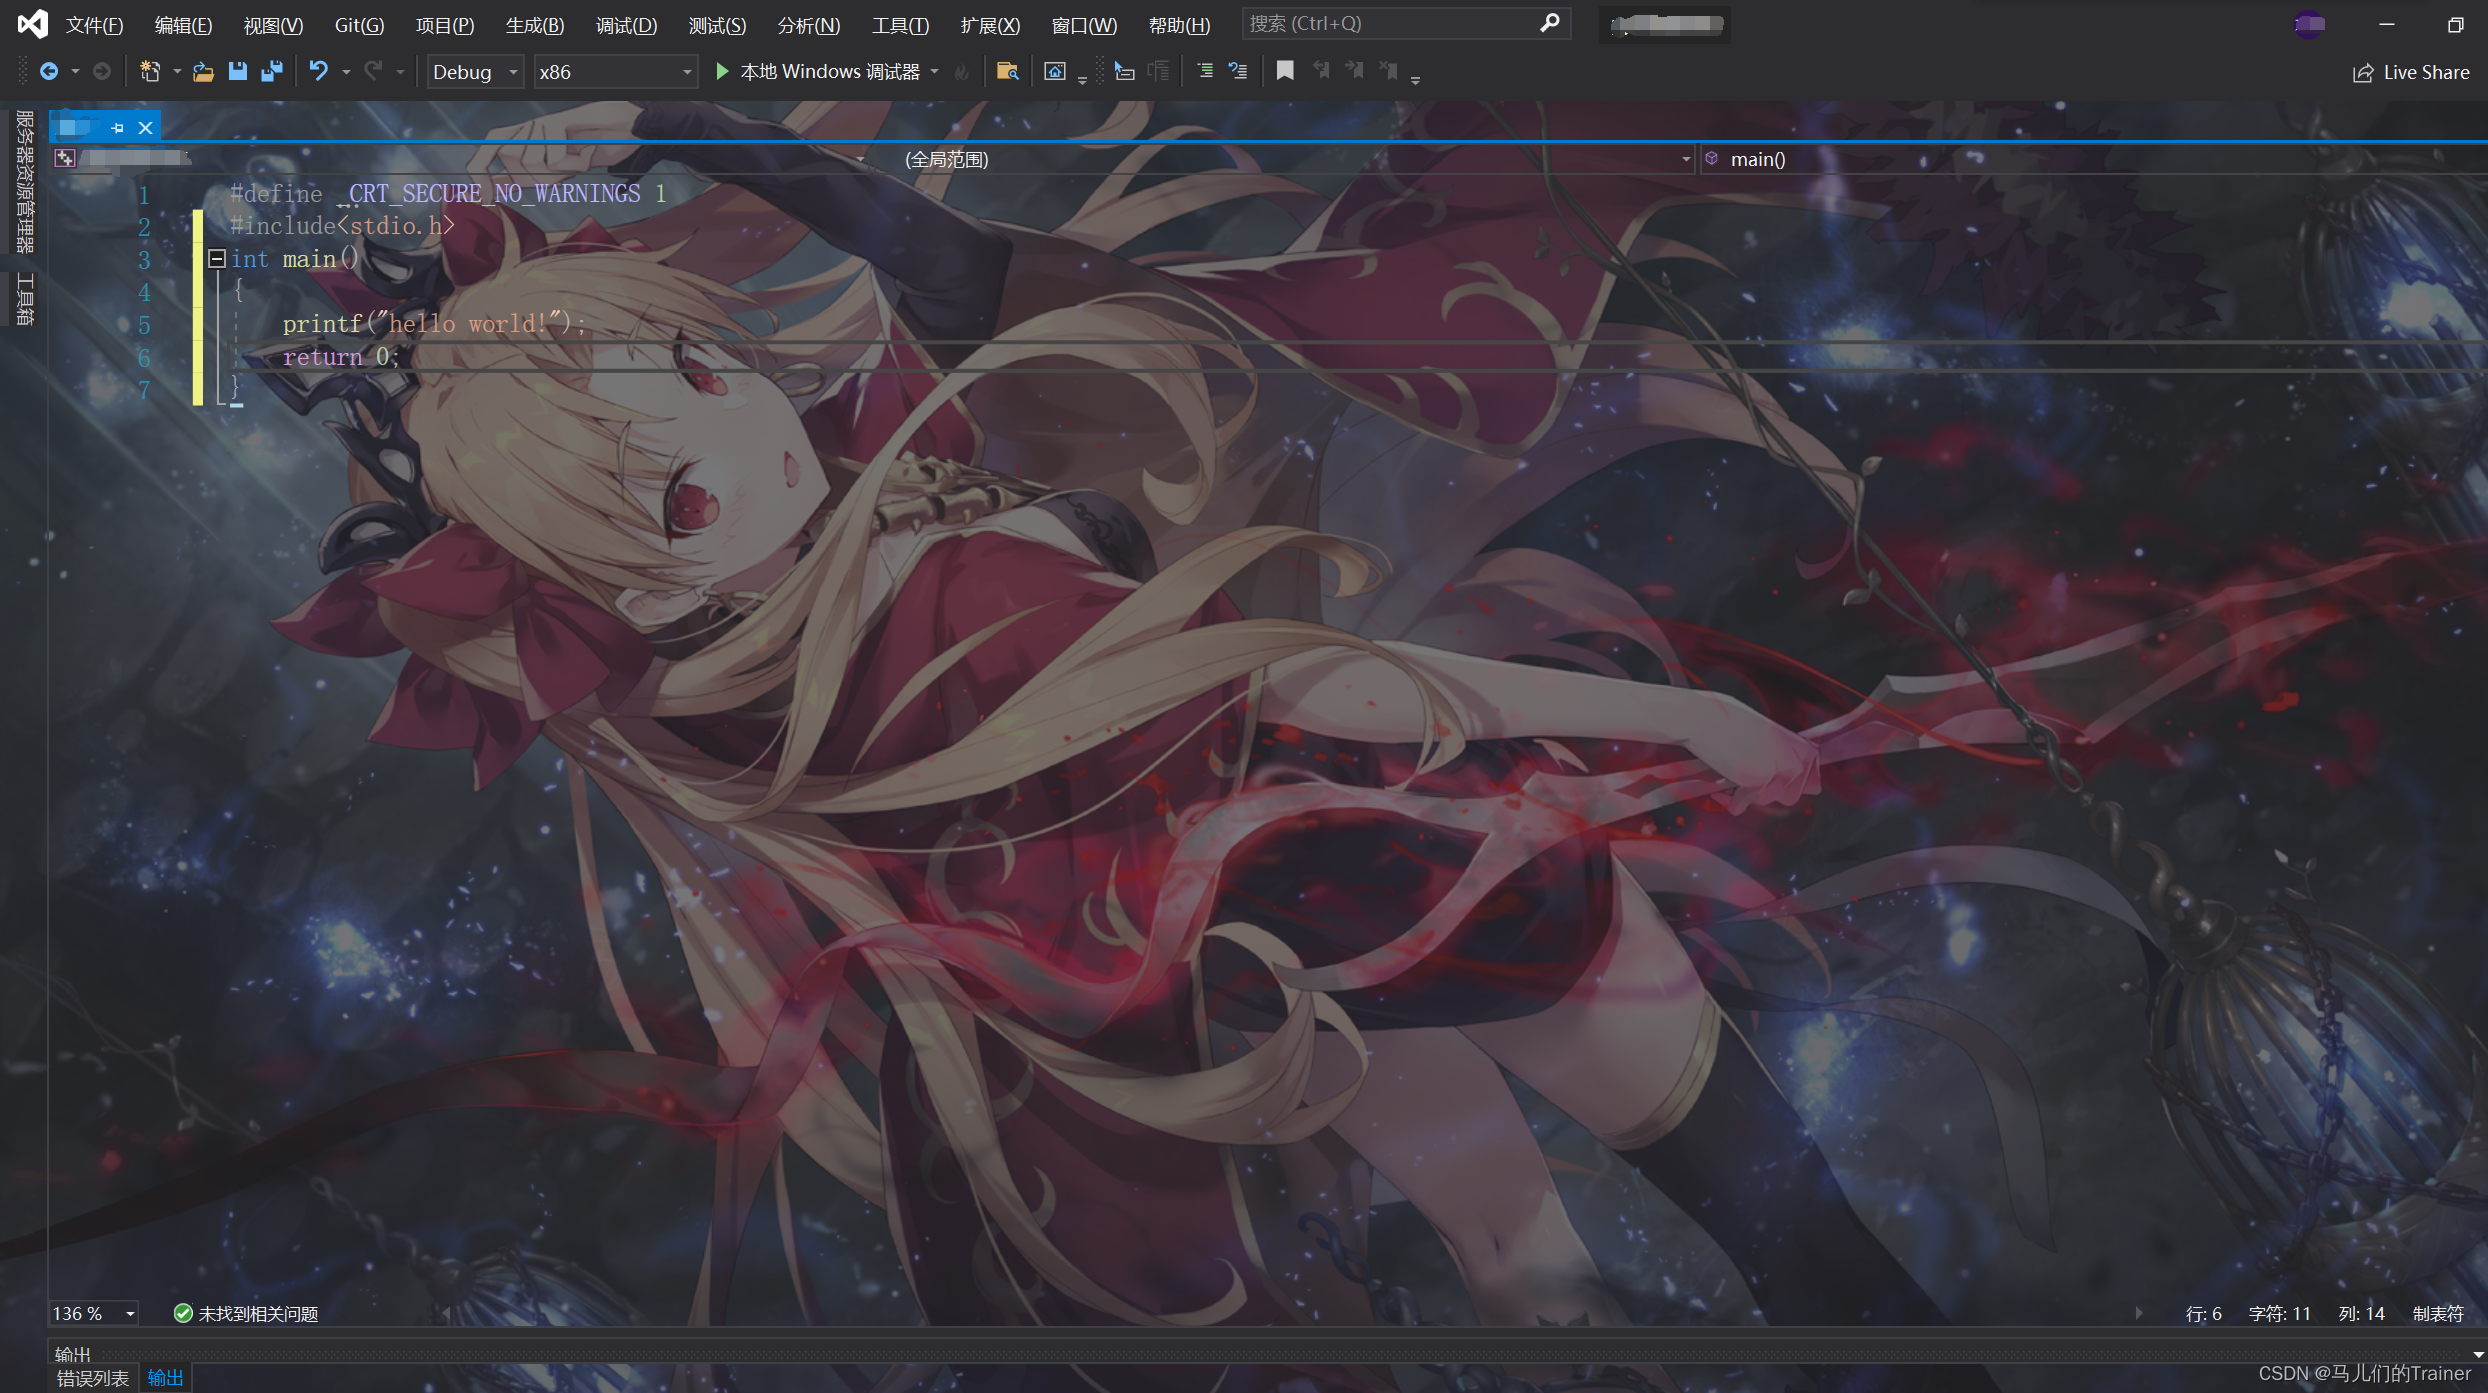The height and width of the screenshot is (1393, 2488).
Task: Open the main() member dropdown
Action: coord(2093,160)
